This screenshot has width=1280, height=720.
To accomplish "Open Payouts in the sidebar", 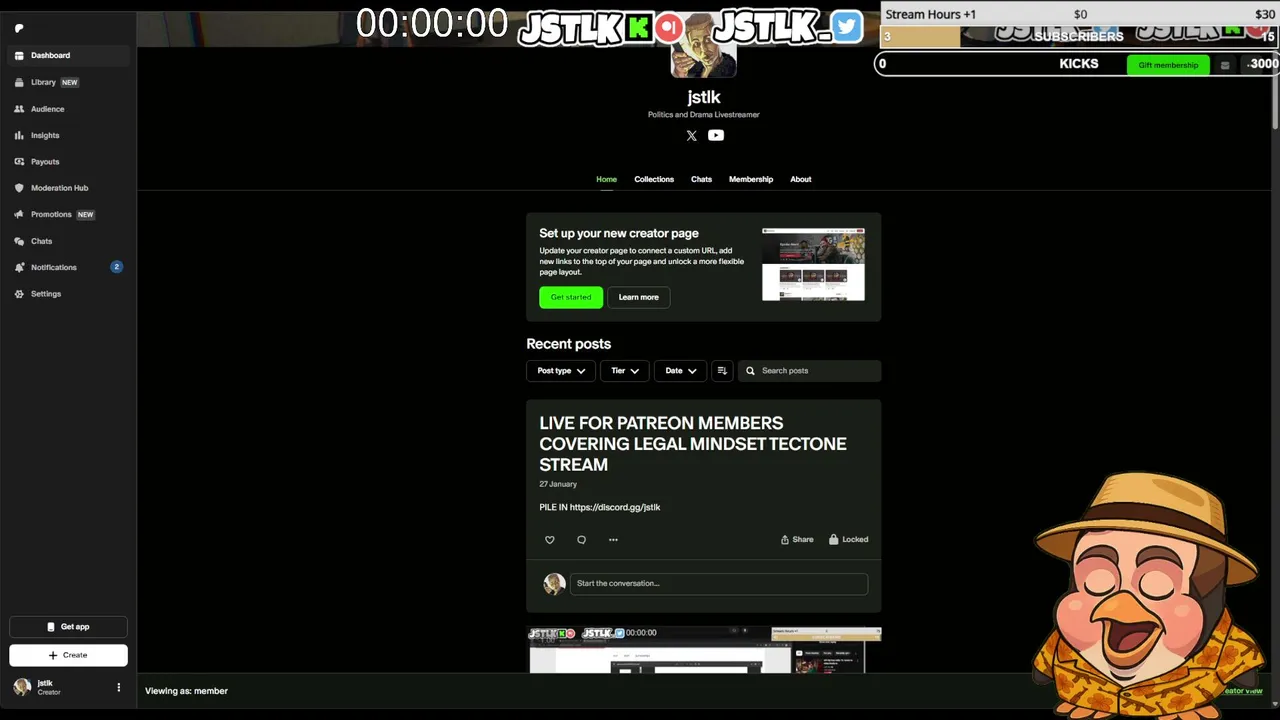I will [68, 161].
